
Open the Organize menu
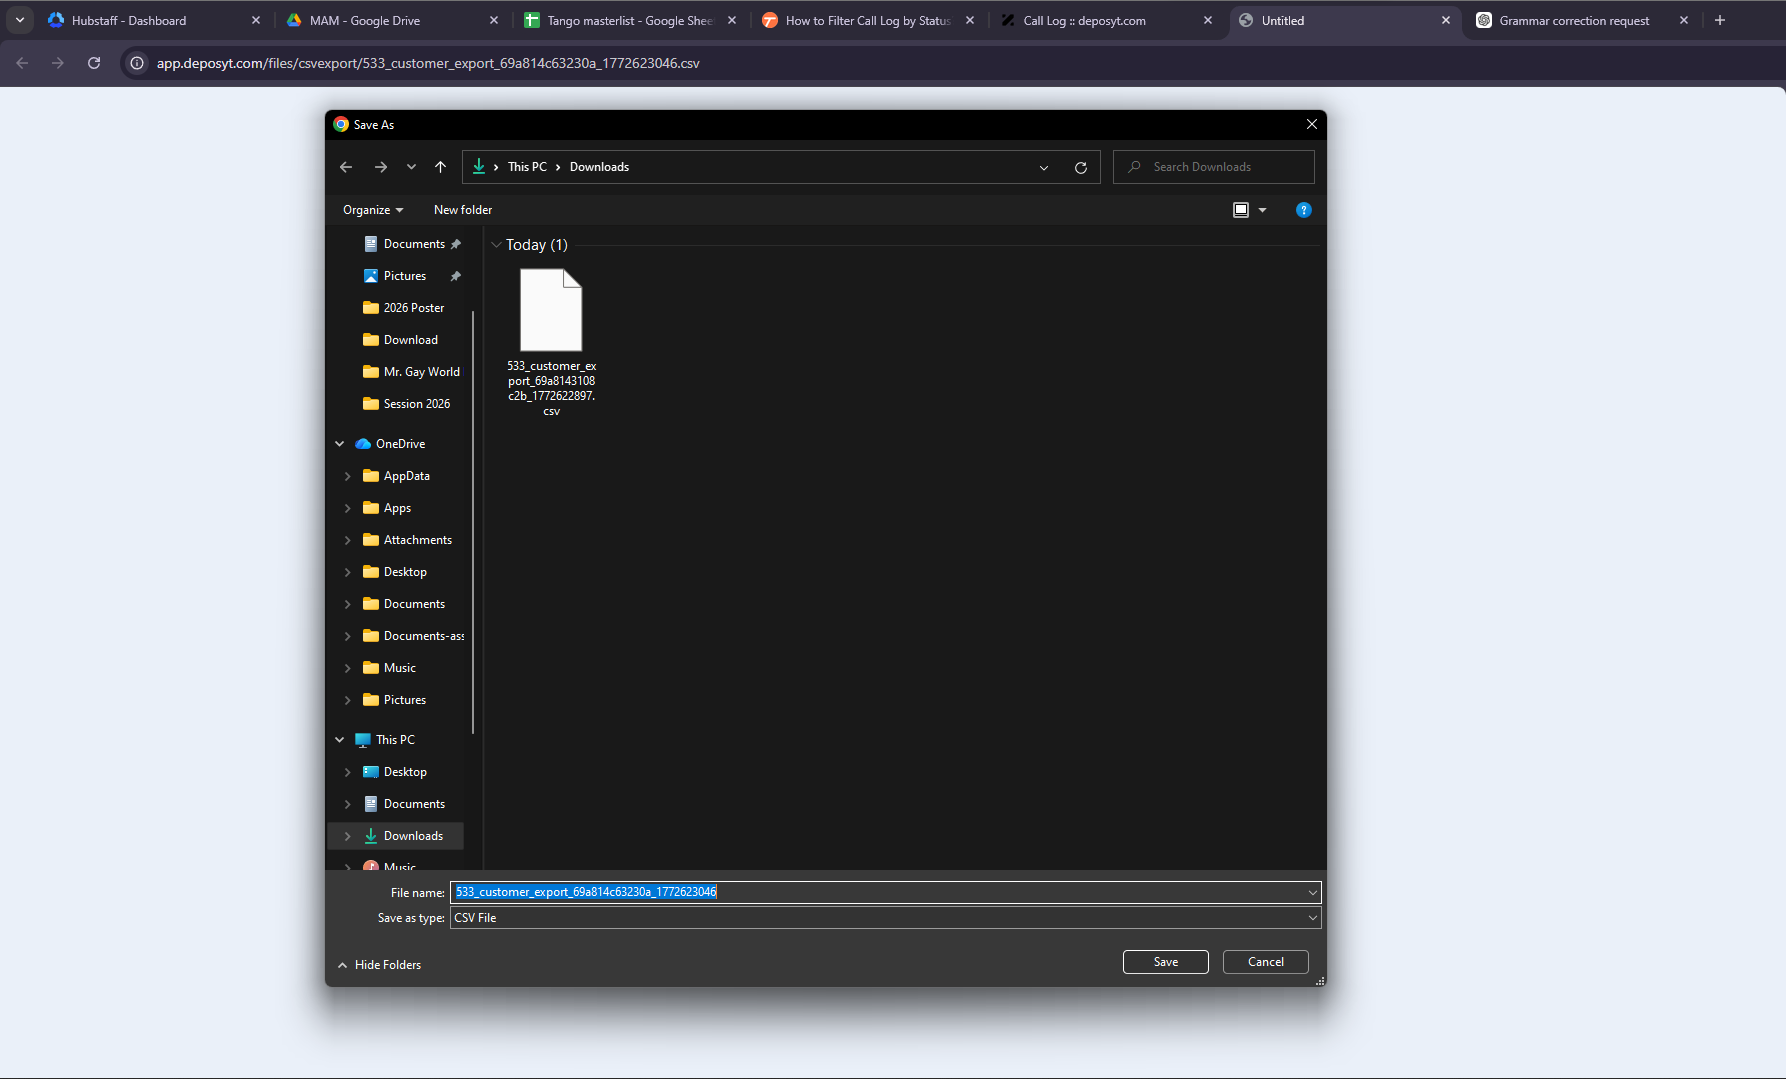coord(372,210)
